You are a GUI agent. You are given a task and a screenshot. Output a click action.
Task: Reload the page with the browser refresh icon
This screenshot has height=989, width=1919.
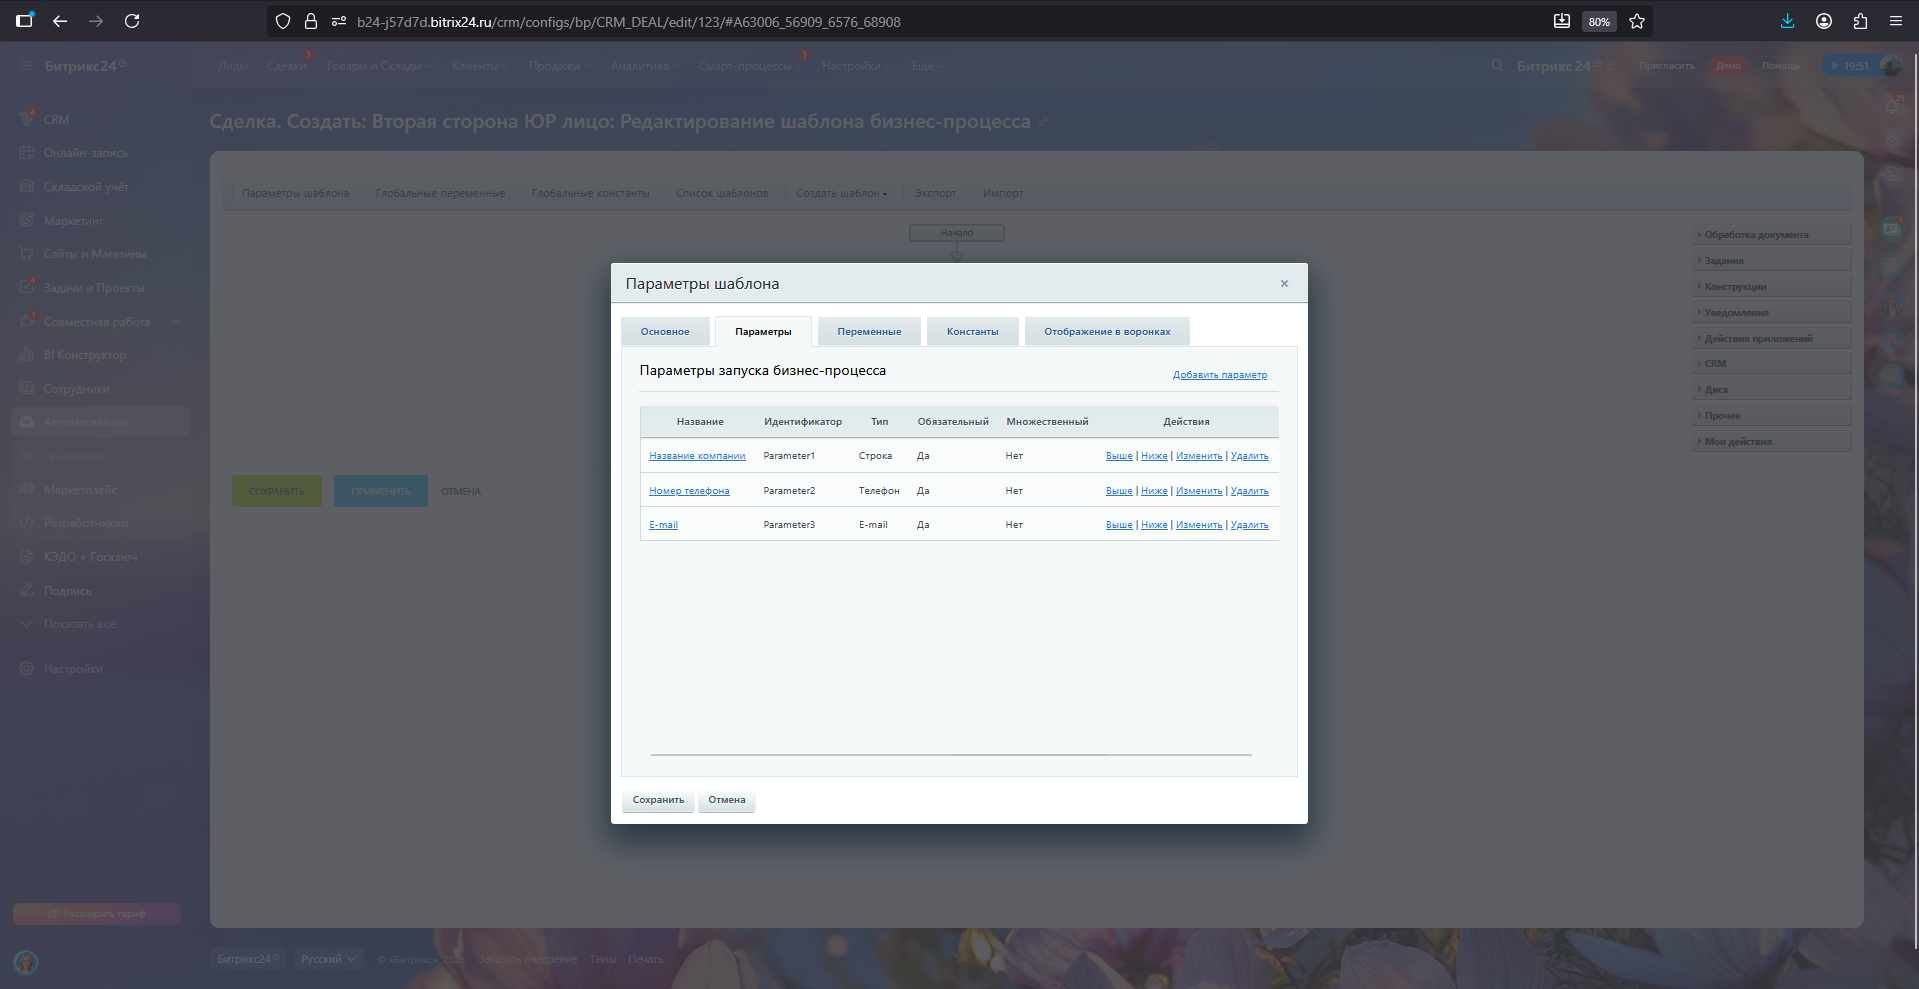point(132,21)
